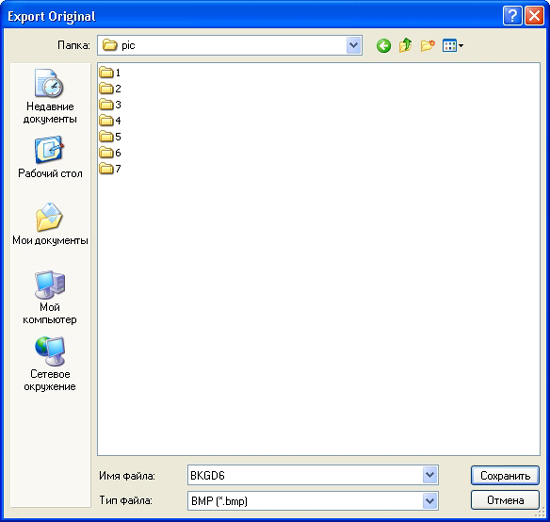This screenshot has height=522, width=550.
Task: Select folder icon named 7
Action: click(x=106, y=169)
